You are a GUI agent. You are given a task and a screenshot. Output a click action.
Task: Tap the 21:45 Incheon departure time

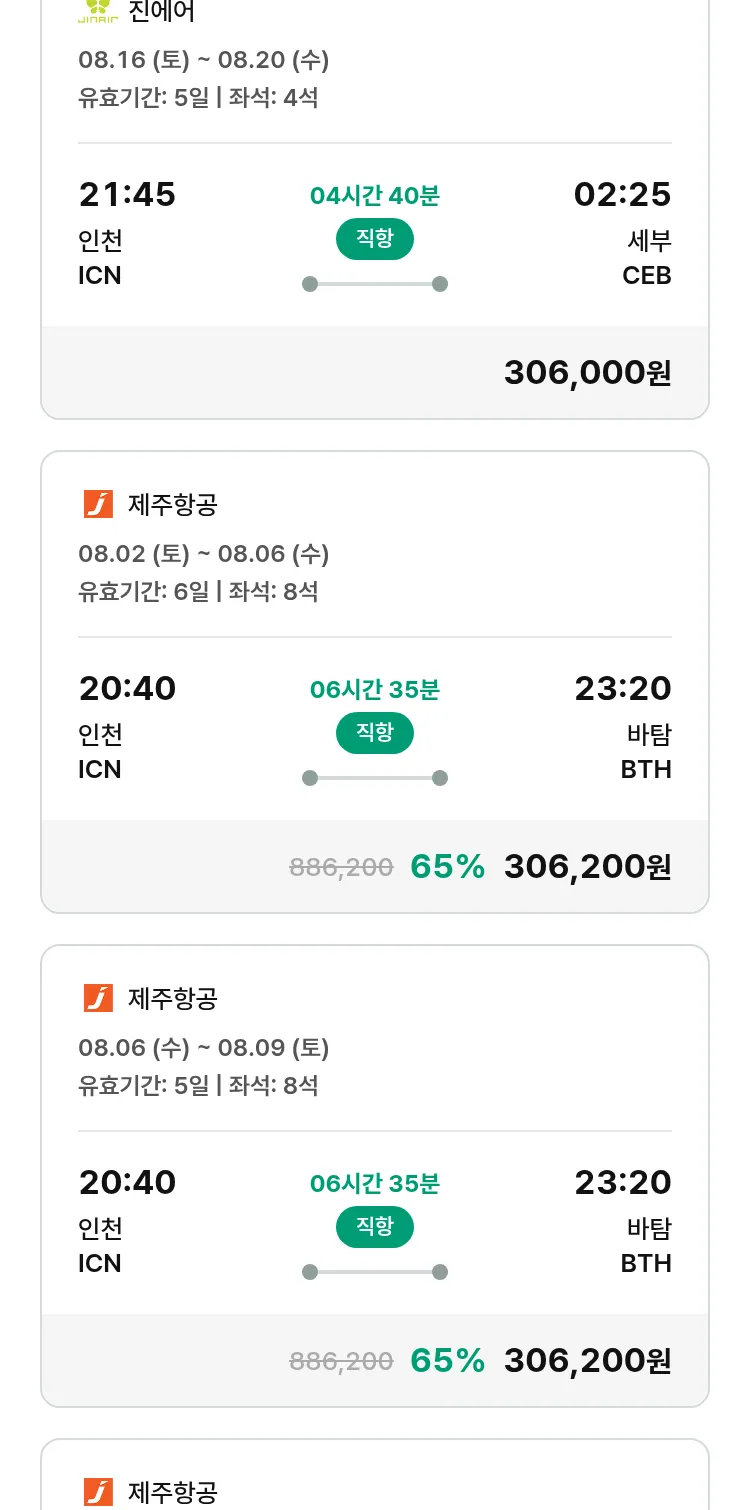(x=127, y=195)
